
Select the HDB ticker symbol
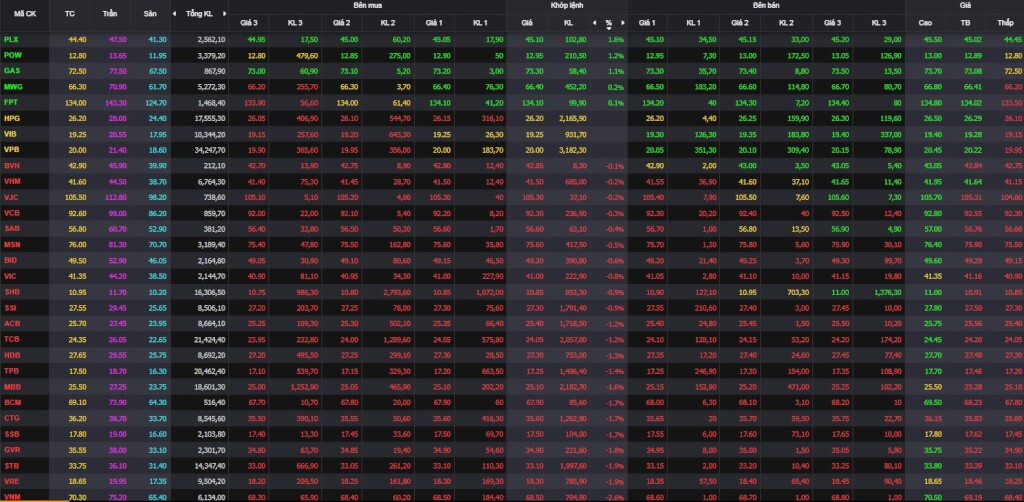(11, 355)
